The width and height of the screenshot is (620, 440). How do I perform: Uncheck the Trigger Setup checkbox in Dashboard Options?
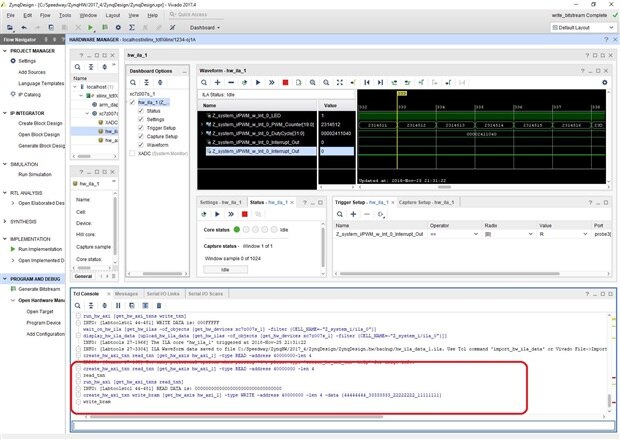pyautogui.click(x=140, y=128)
